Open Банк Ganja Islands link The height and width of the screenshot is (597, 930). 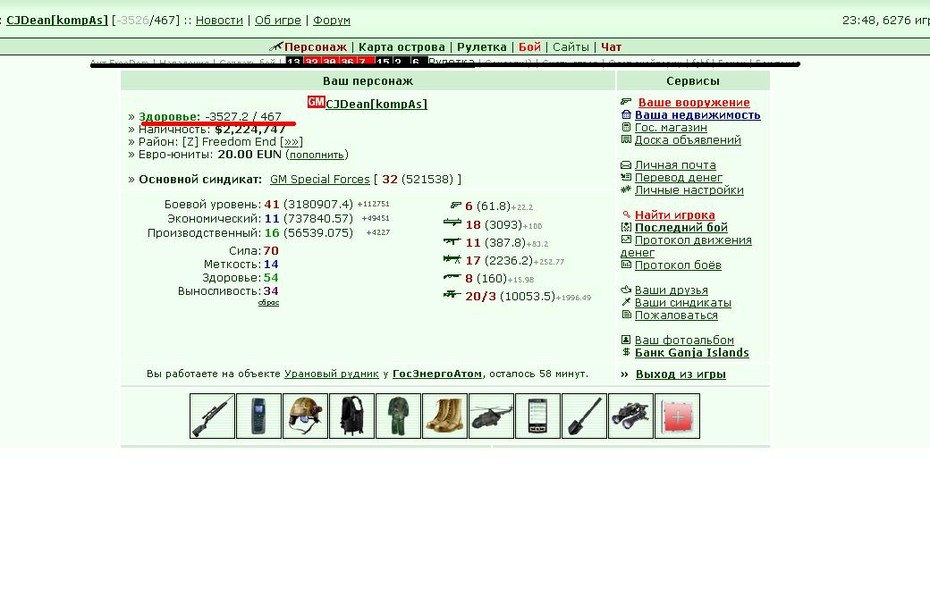tap(692, 352)
